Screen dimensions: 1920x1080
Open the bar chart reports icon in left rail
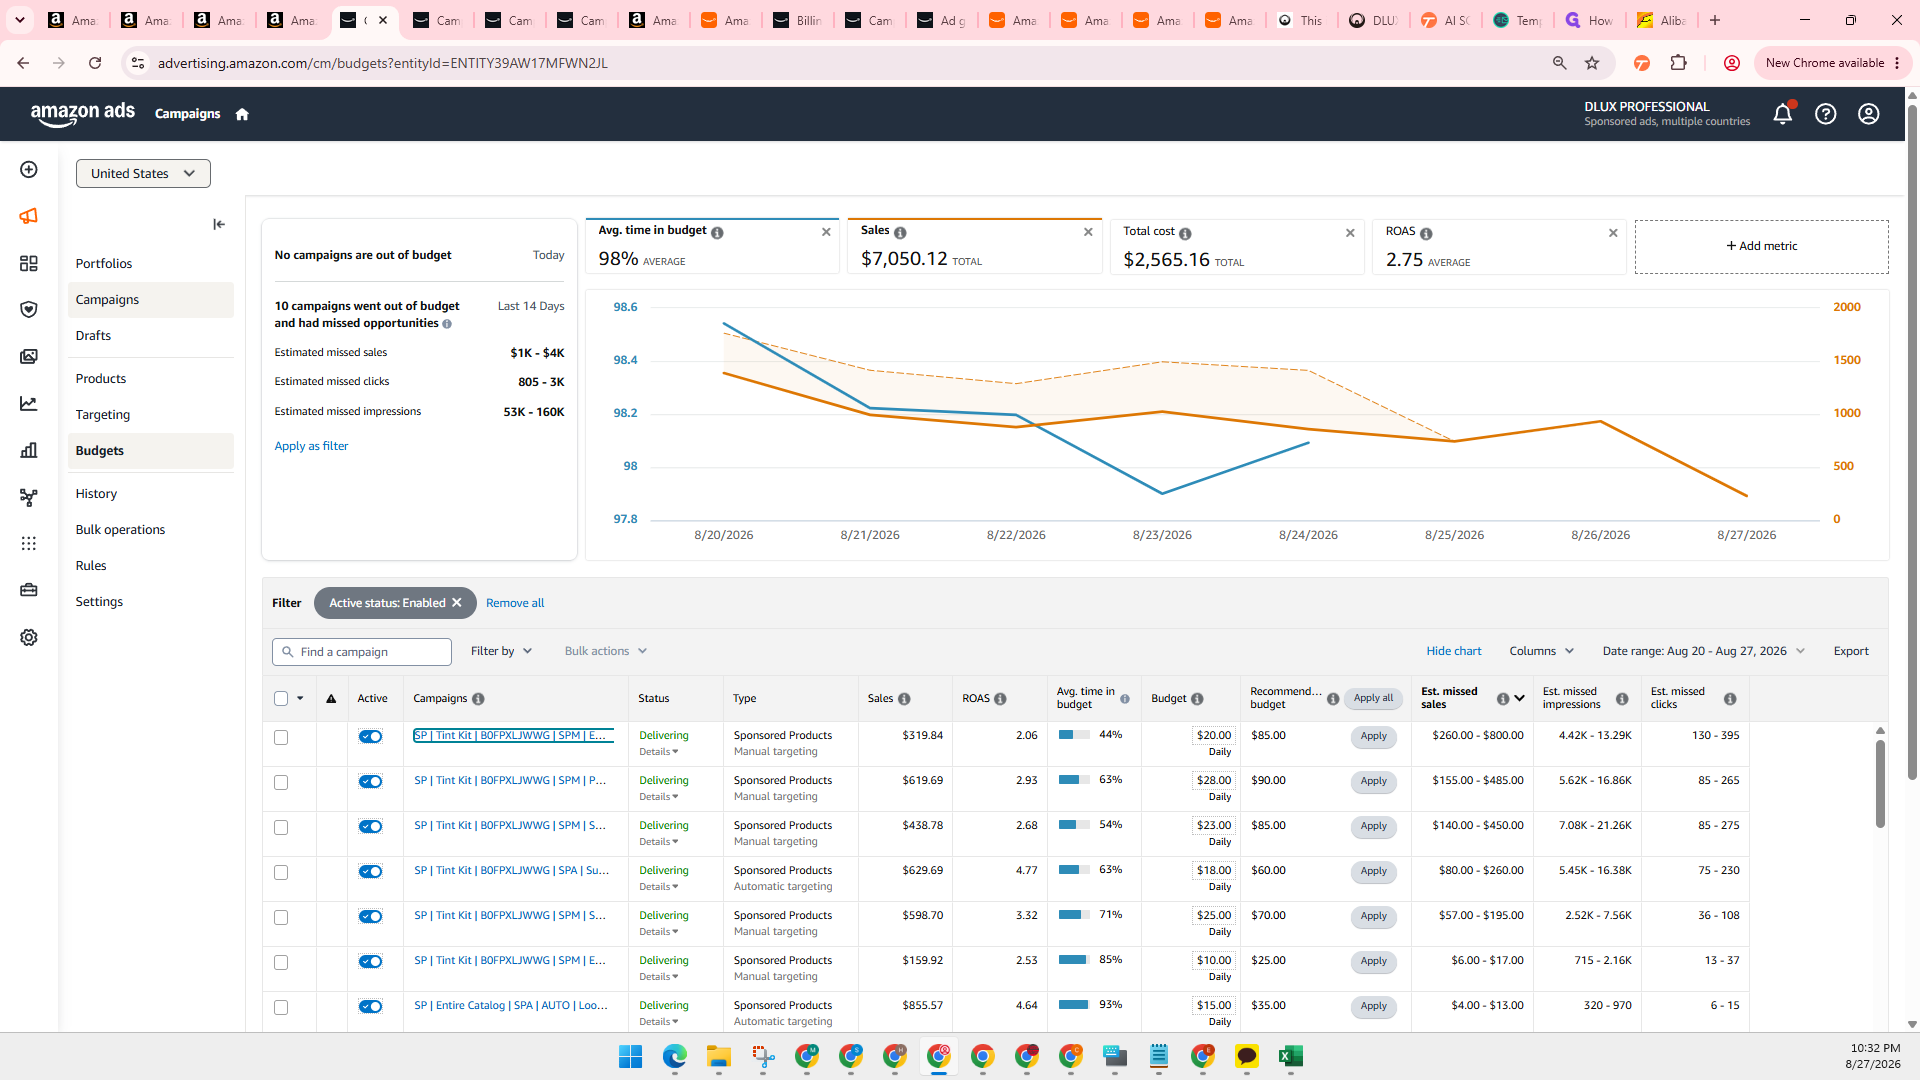pyautogui.click(x=29, y=450)
